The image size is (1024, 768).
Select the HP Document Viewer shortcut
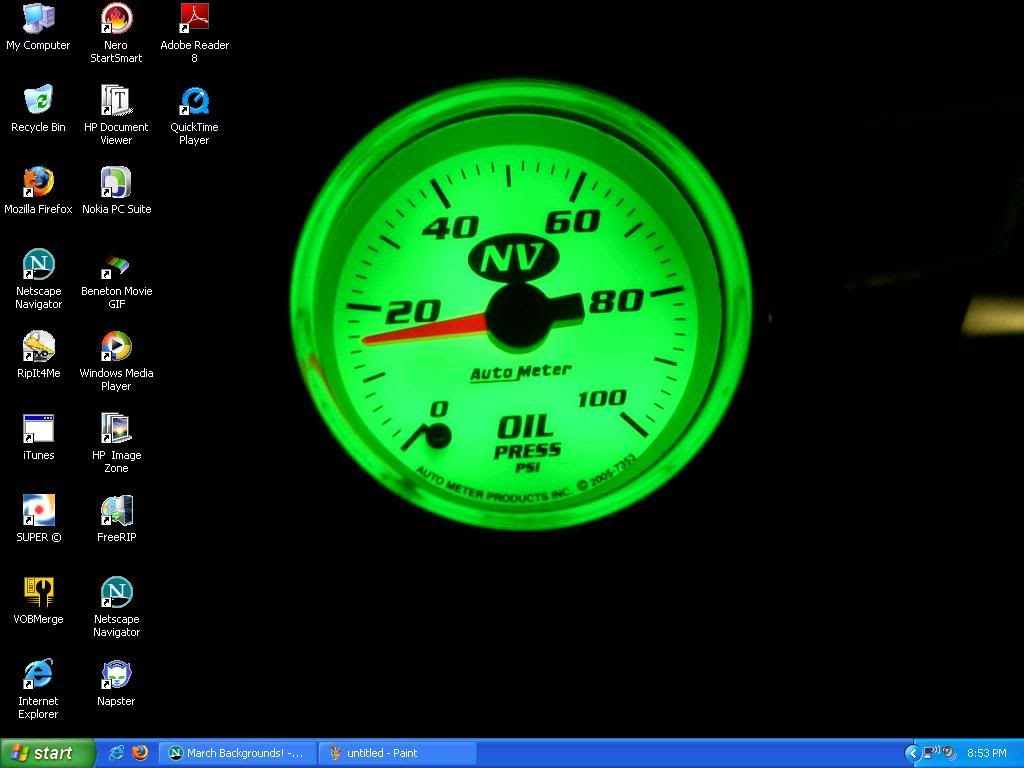pos(116,116)
